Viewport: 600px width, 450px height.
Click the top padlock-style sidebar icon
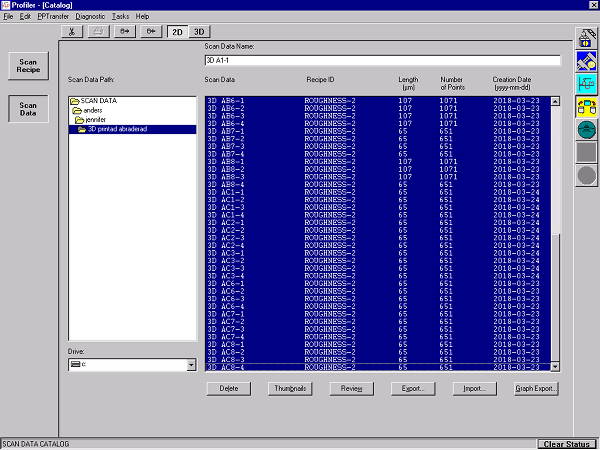click(587, 39)
